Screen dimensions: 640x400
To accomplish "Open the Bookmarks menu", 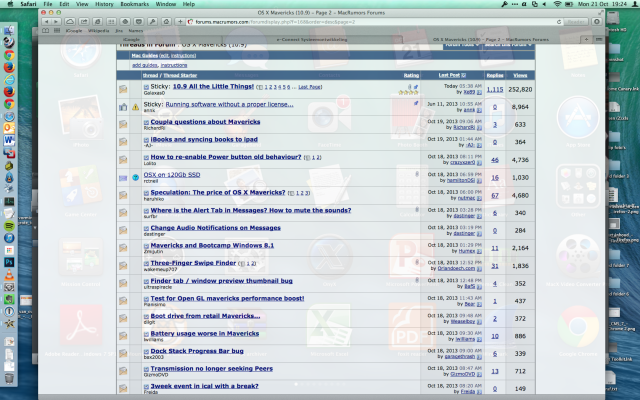I will coord(135,4).
